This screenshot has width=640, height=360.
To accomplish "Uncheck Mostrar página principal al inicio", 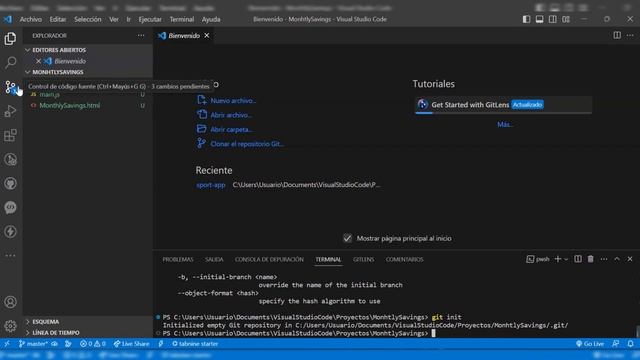I will point(347,238).
